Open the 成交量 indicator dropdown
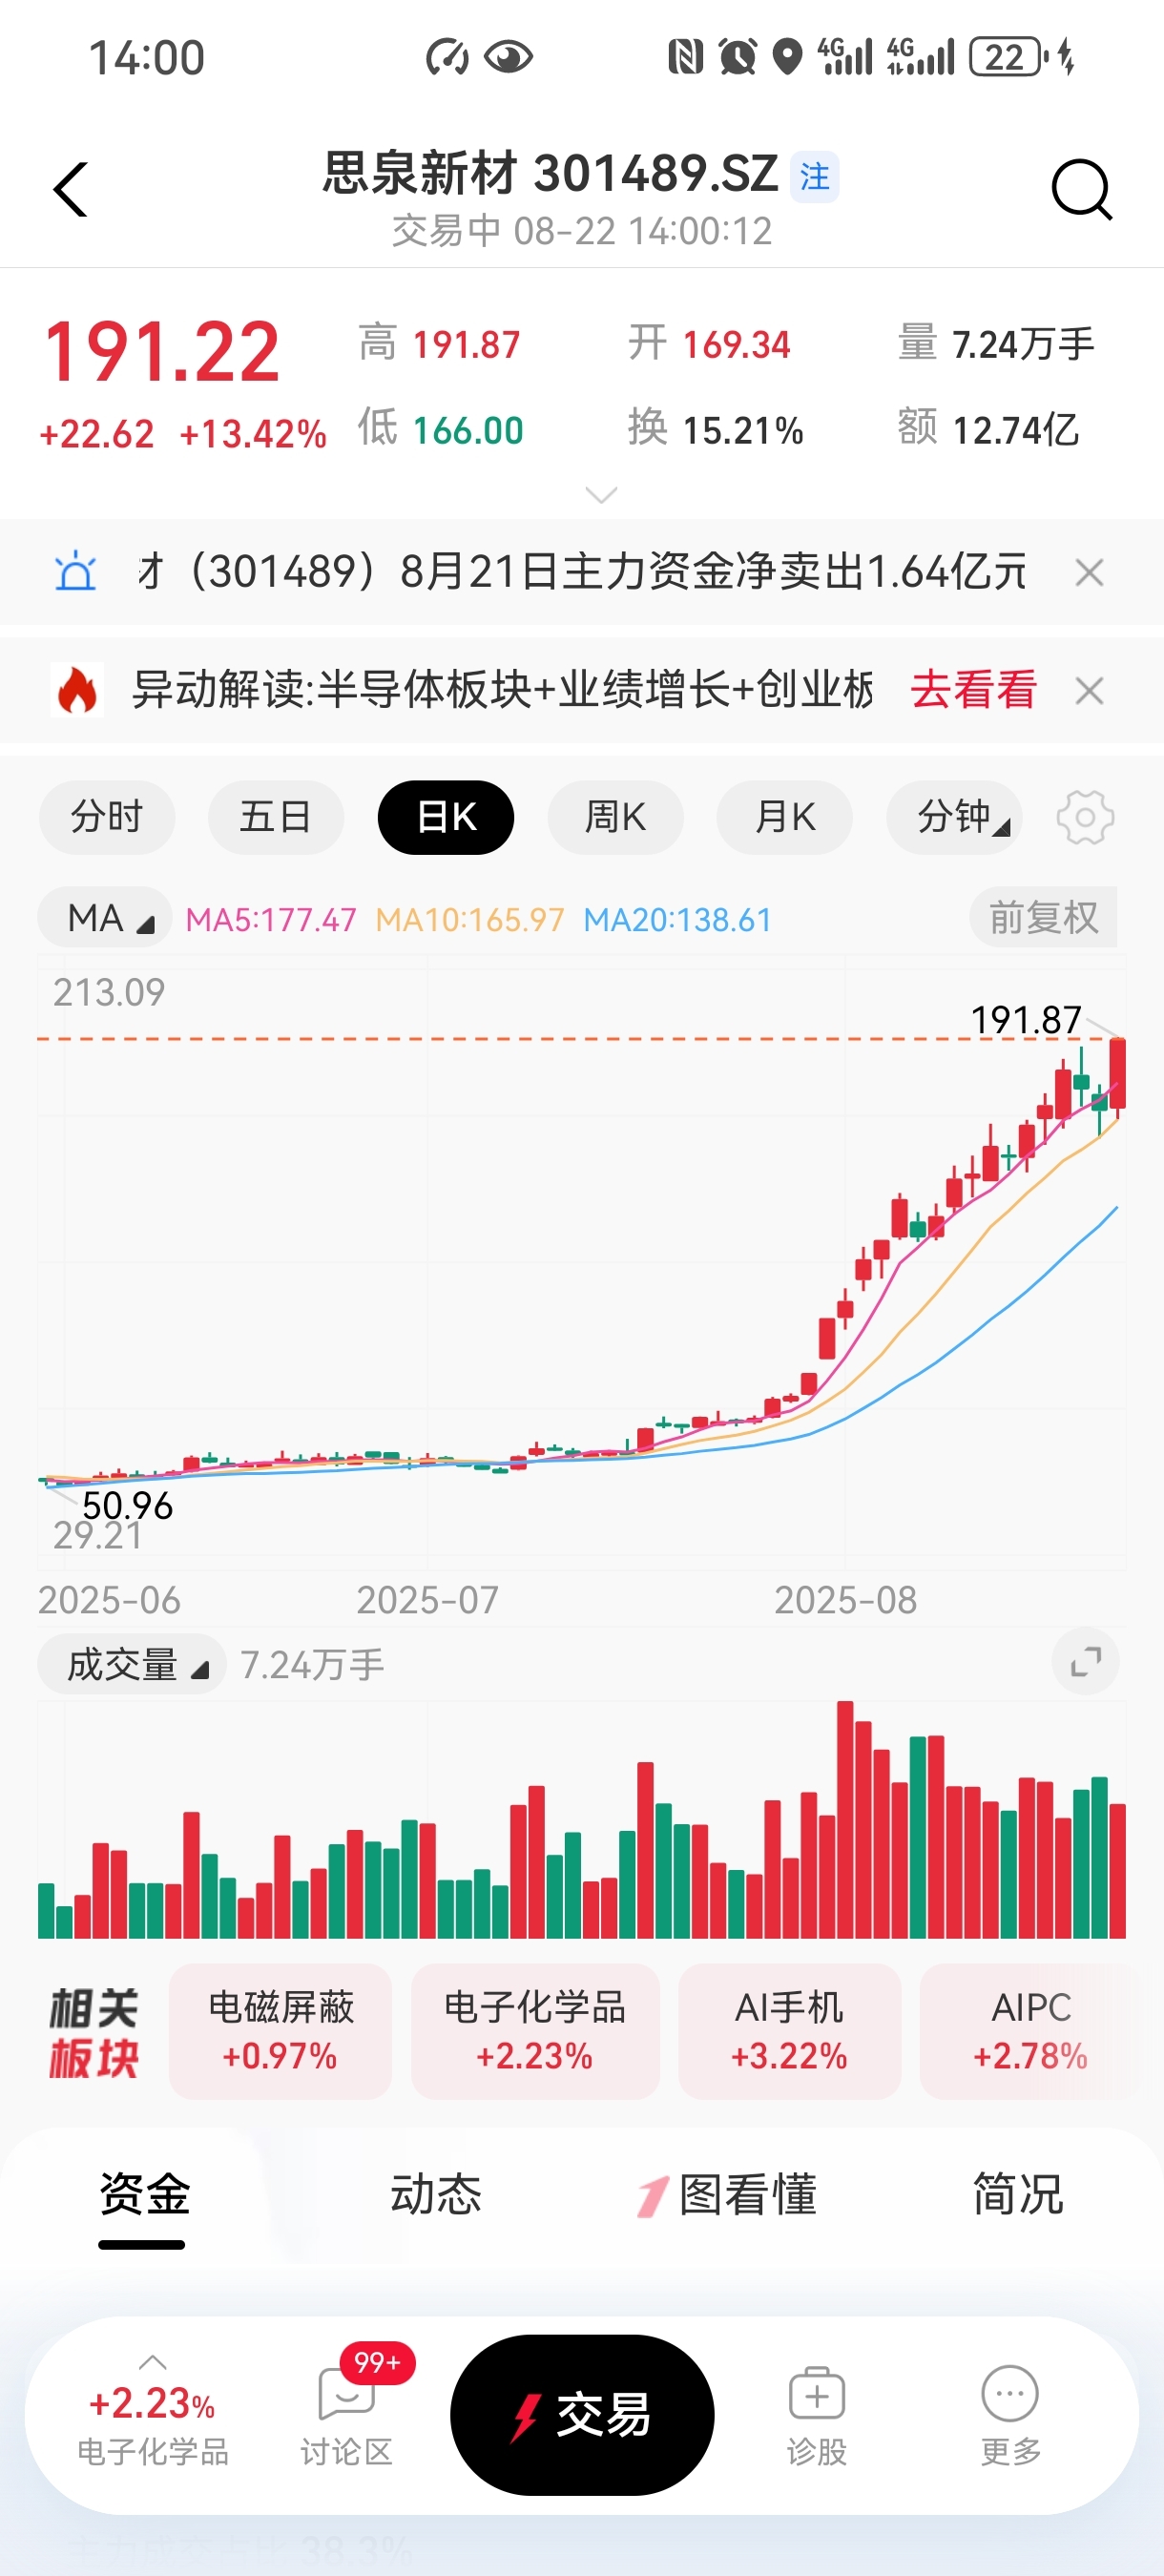 click(x=132, y=1664)
